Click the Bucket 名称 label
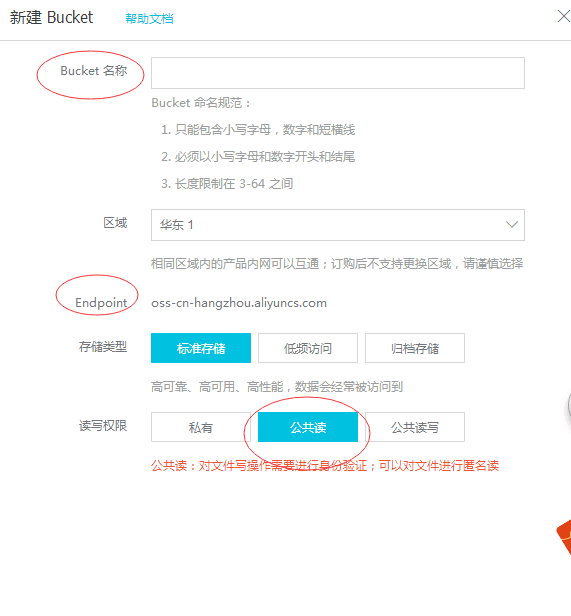Image resolution: width=571 pixels, height=616 pixels. click(94, 71)
